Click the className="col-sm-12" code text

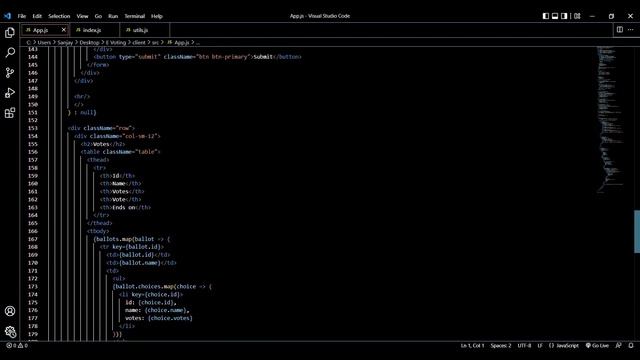pyautogui.click(x=125, y=136)
